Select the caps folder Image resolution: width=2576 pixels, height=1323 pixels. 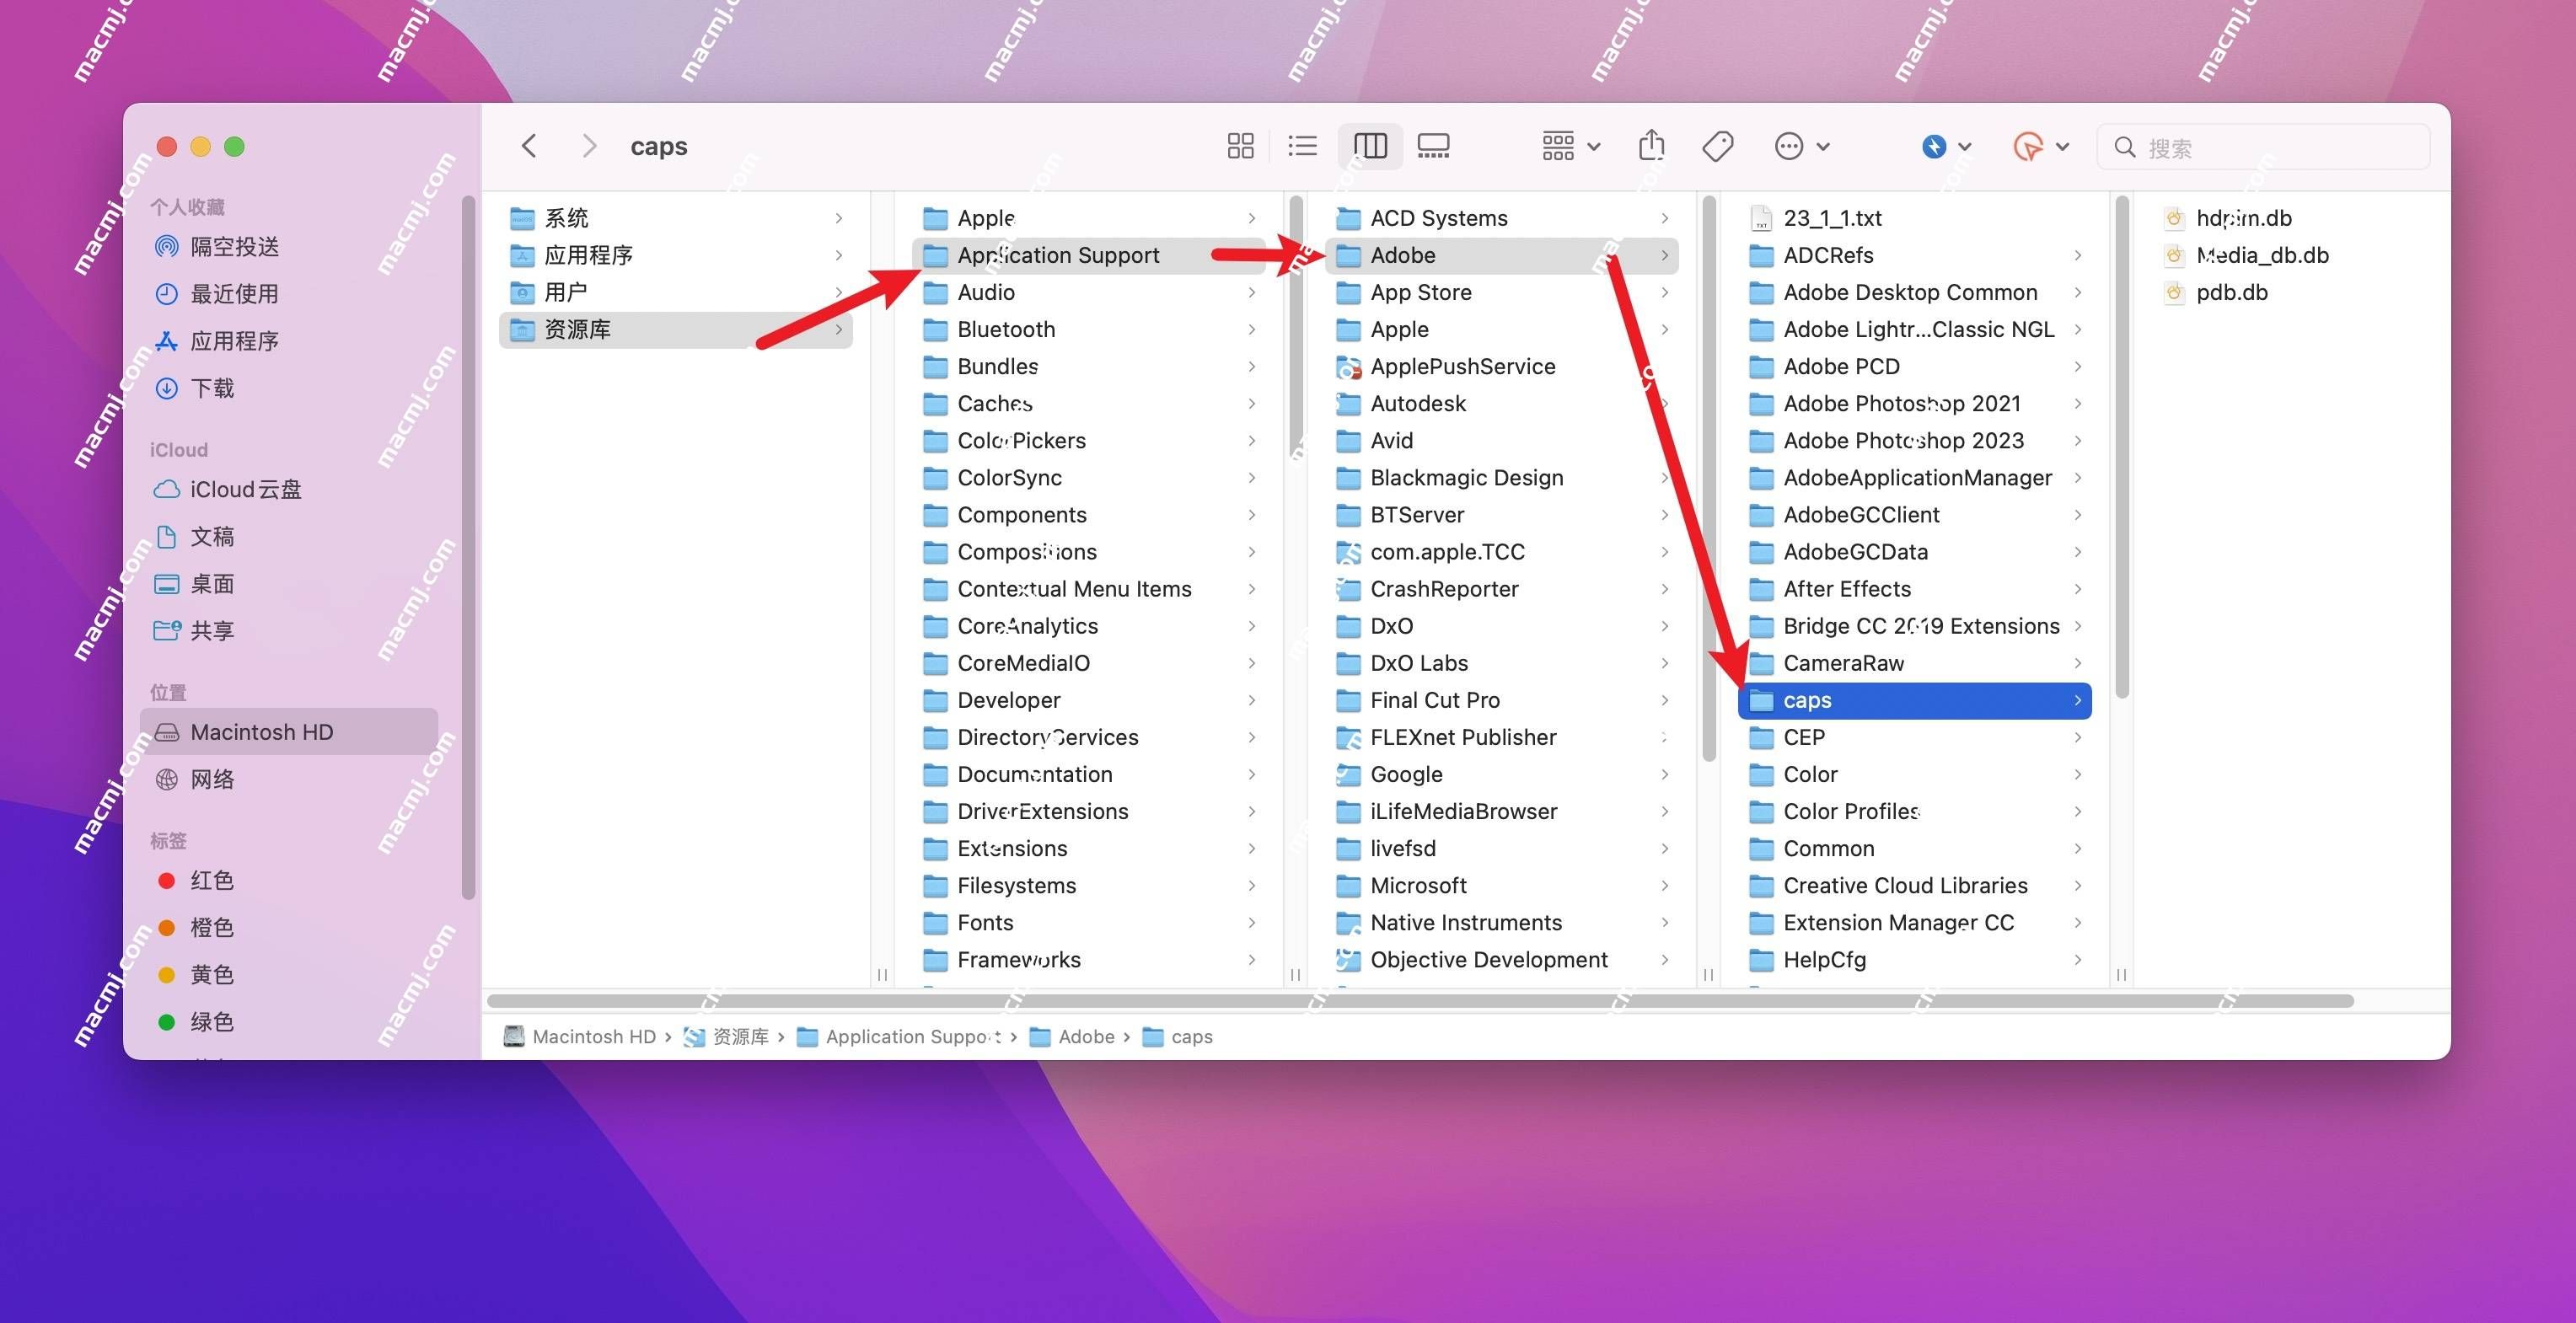pyautogui.click(x=1914, y=700)
